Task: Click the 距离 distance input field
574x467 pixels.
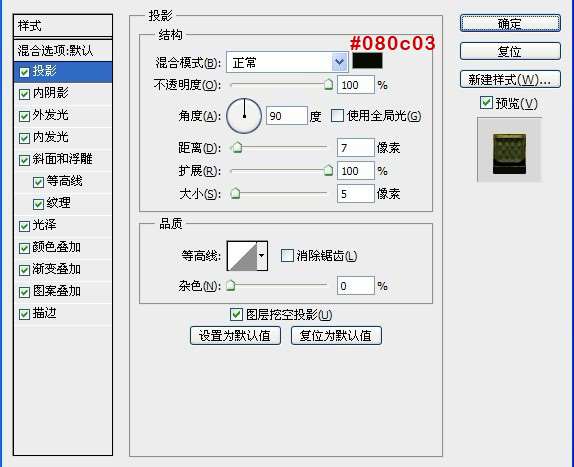Action: [356, 148]
